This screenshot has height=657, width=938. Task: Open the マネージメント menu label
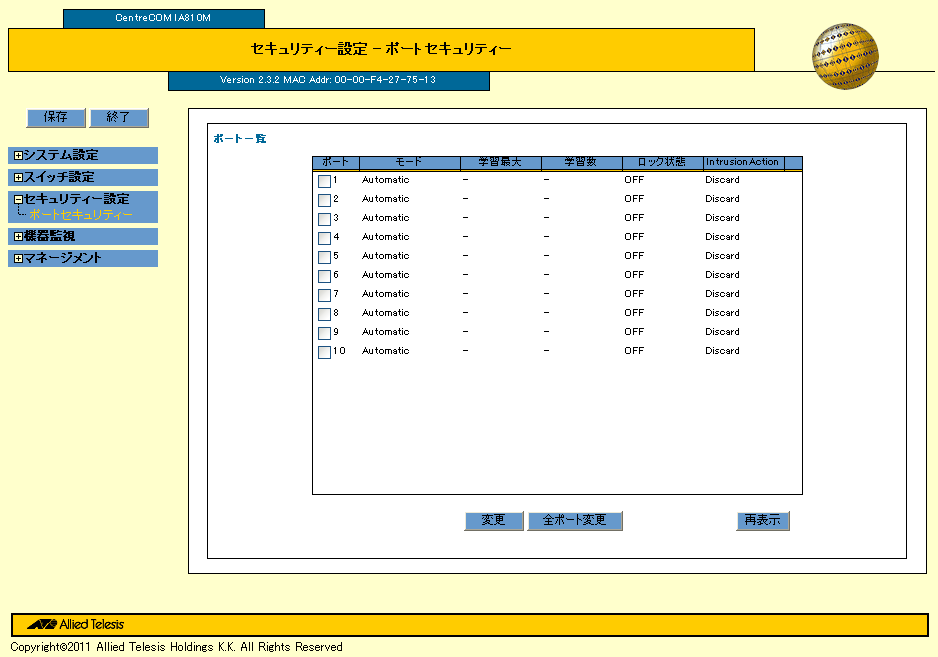(62, 258)
